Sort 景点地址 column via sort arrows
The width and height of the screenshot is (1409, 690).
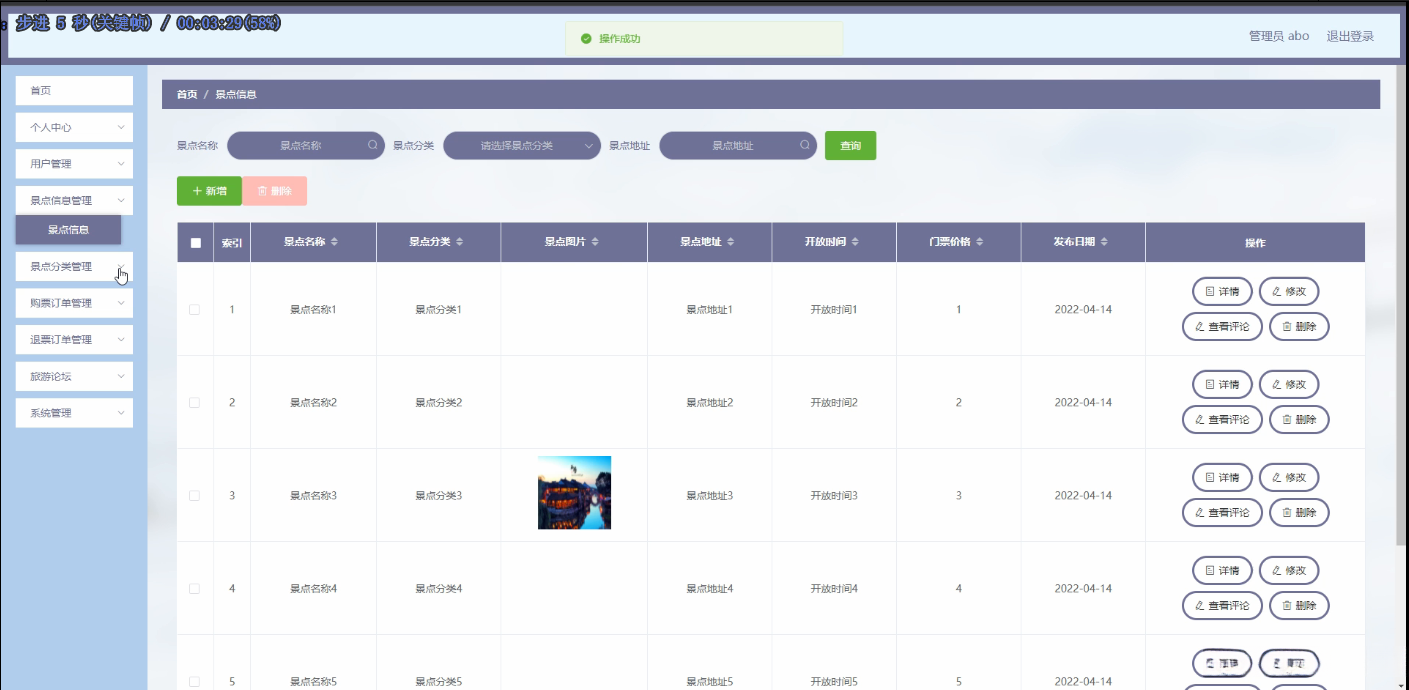(x=731, y=242)
